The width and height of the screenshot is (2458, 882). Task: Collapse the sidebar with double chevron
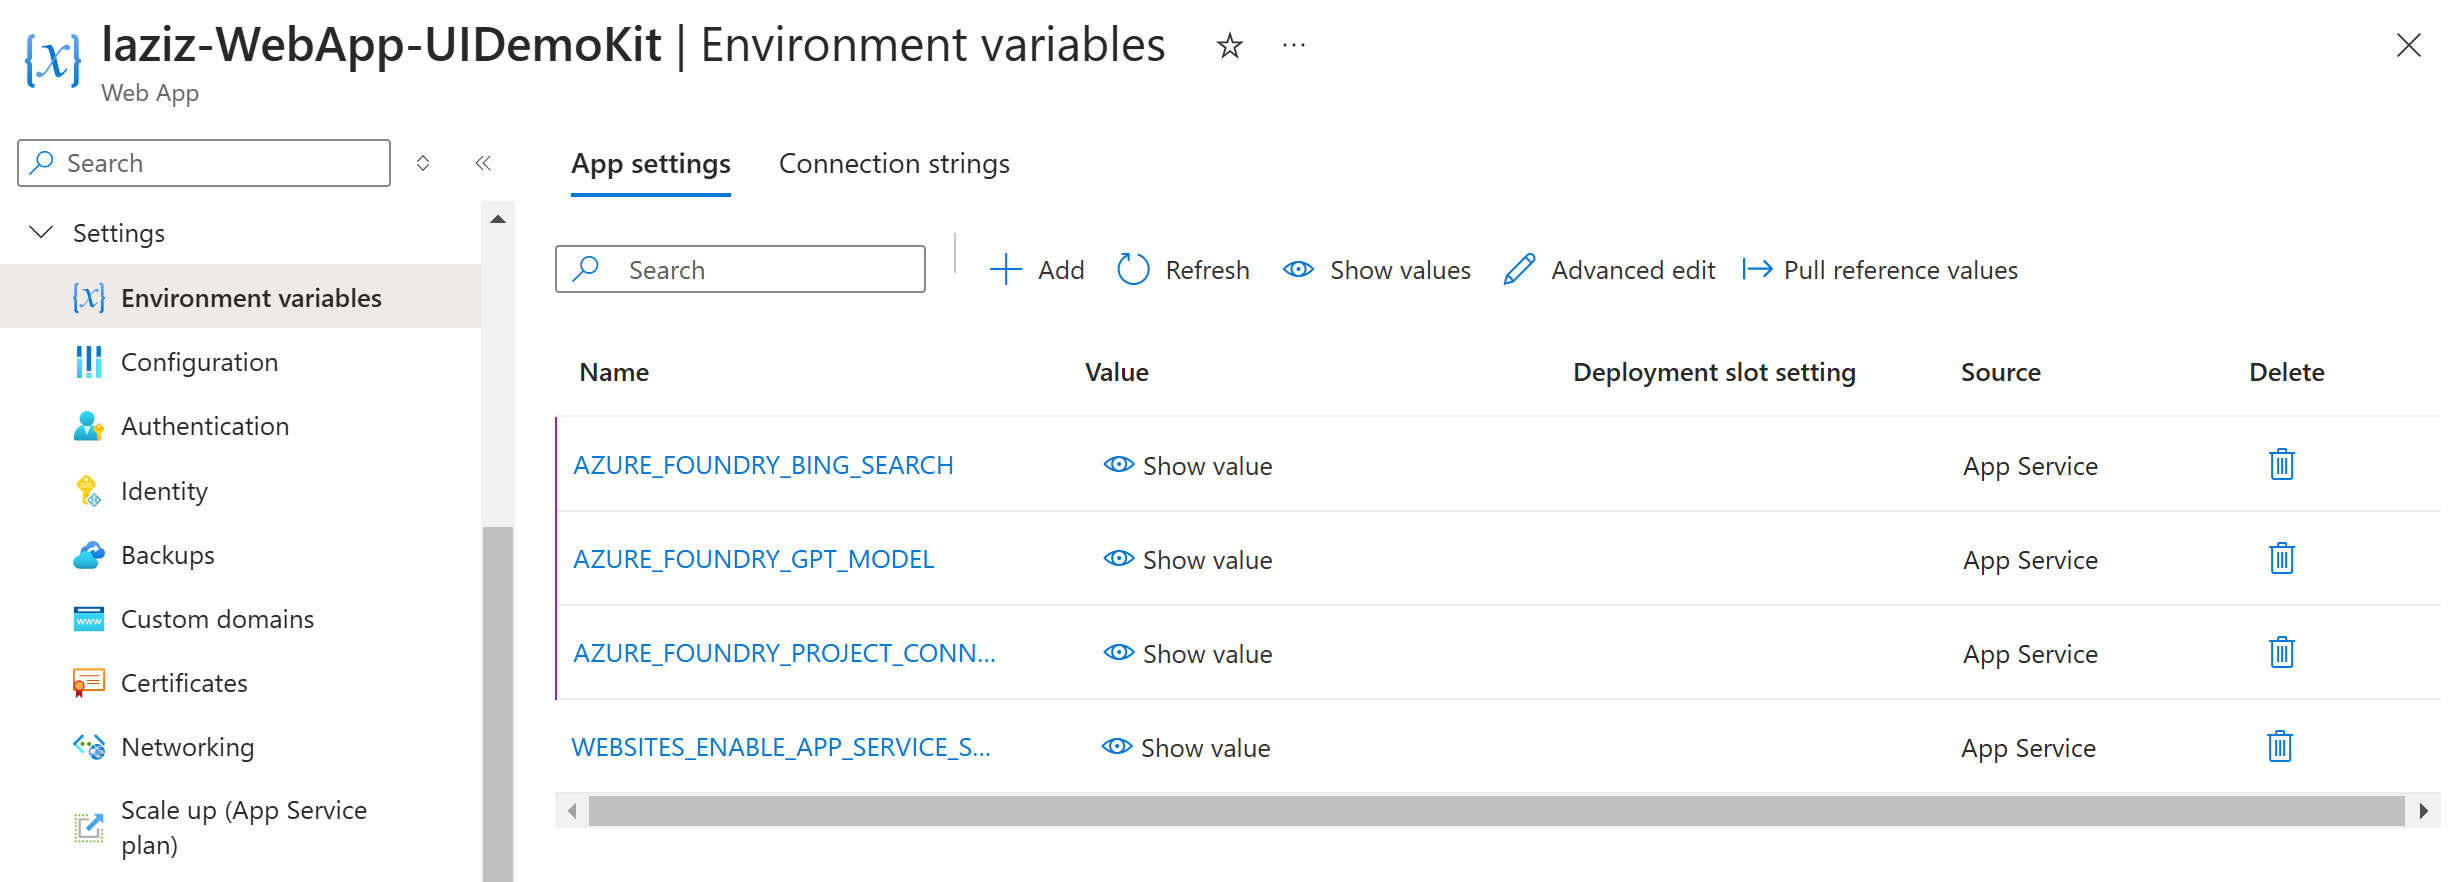[x=483, y=163]
